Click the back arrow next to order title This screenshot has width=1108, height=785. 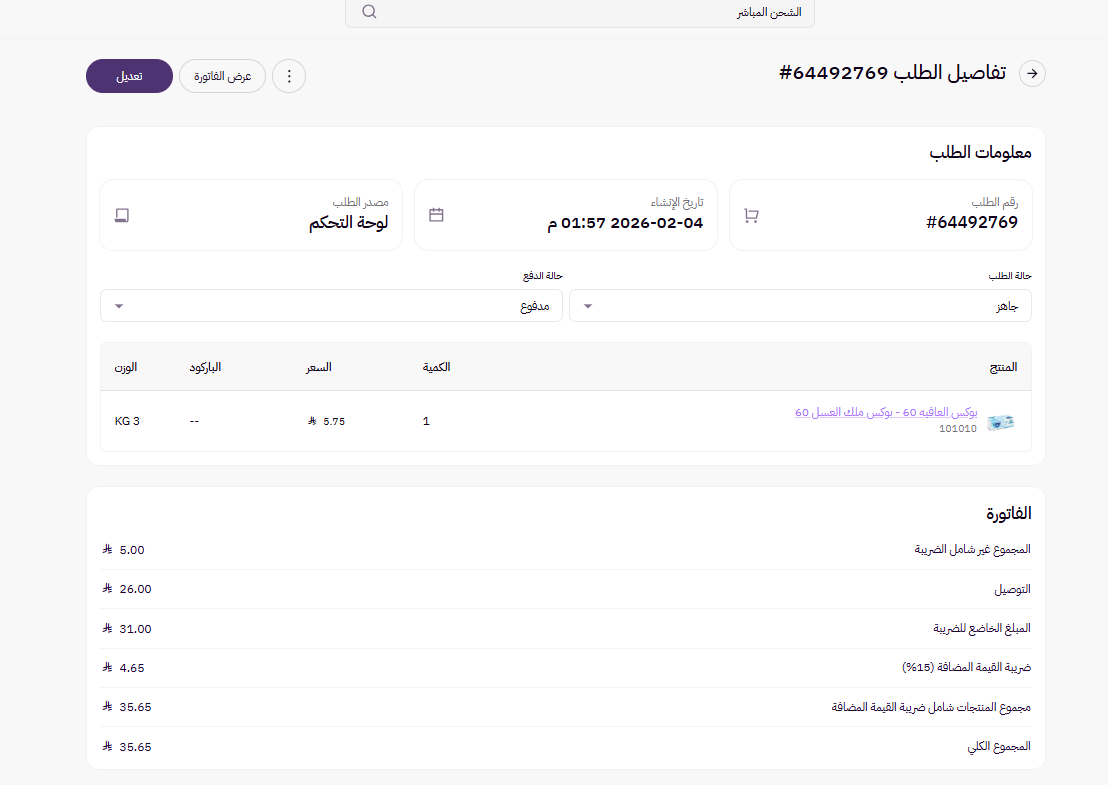1032,73
